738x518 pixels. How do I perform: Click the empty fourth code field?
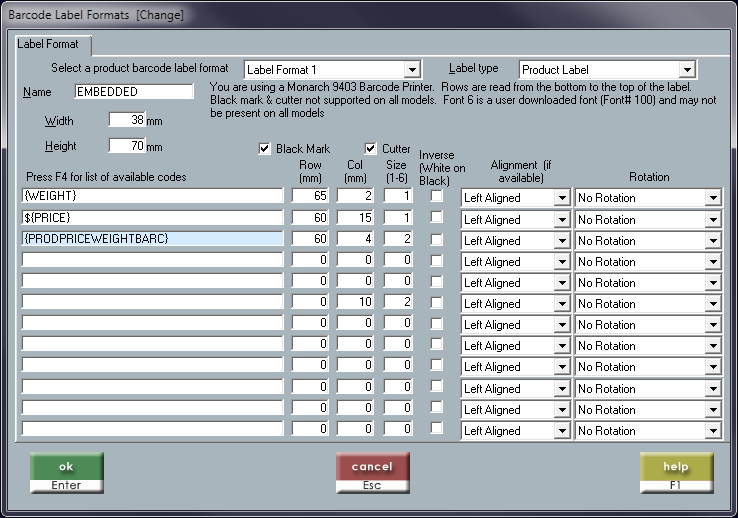coord(152,260)
